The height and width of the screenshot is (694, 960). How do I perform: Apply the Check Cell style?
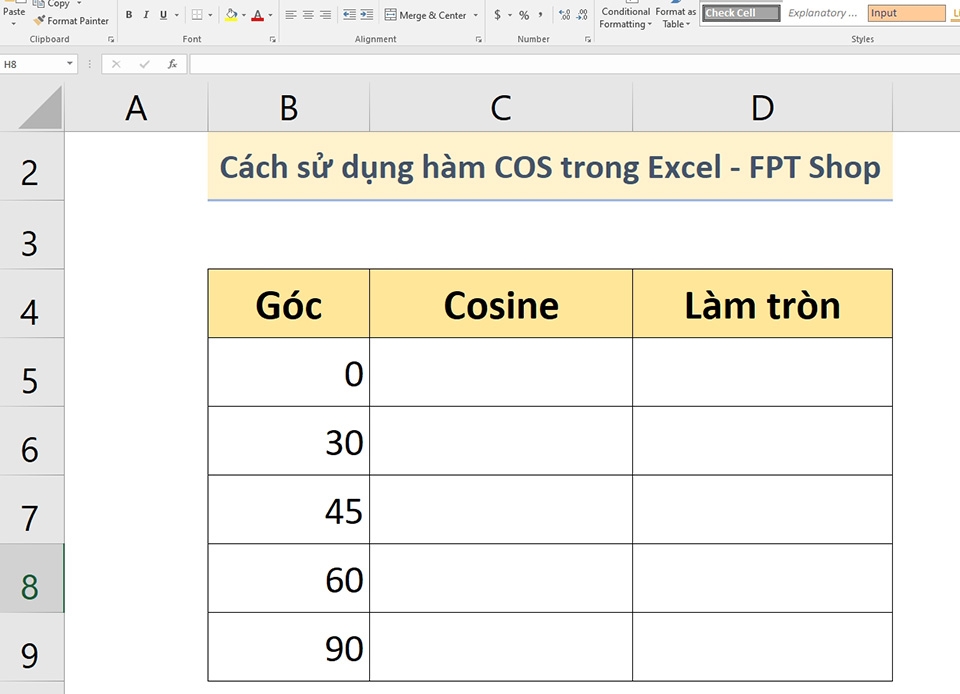tap(740, 12)
